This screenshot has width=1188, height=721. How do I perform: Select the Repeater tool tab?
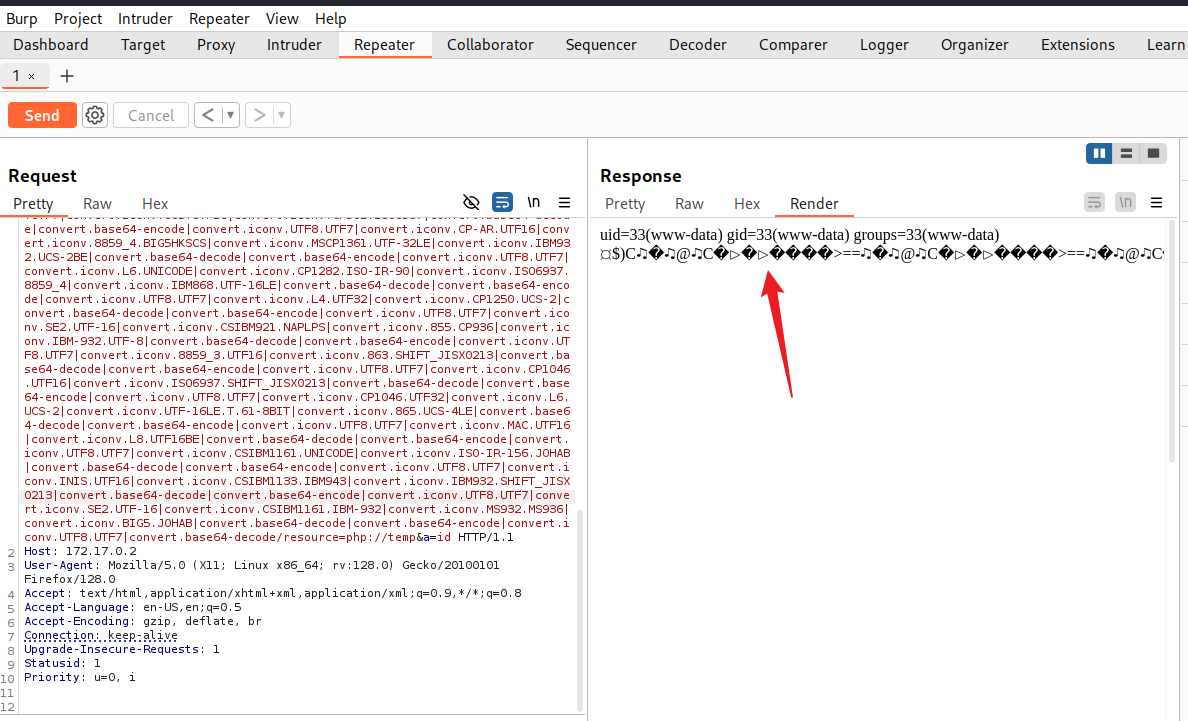pyautogui.click(x=384, y=45)
